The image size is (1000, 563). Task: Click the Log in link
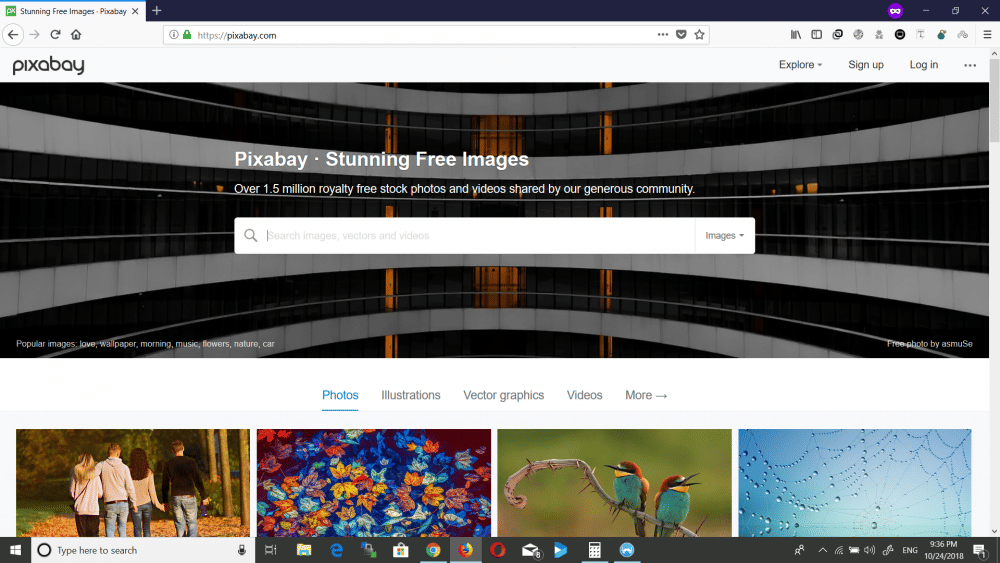(x=923, y=65)
